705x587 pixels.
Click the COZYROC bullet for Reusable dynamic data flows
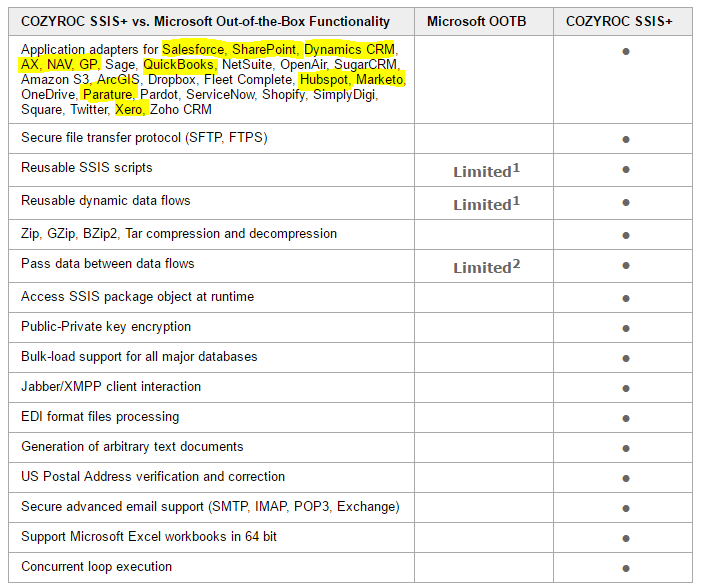coord(625,203)
